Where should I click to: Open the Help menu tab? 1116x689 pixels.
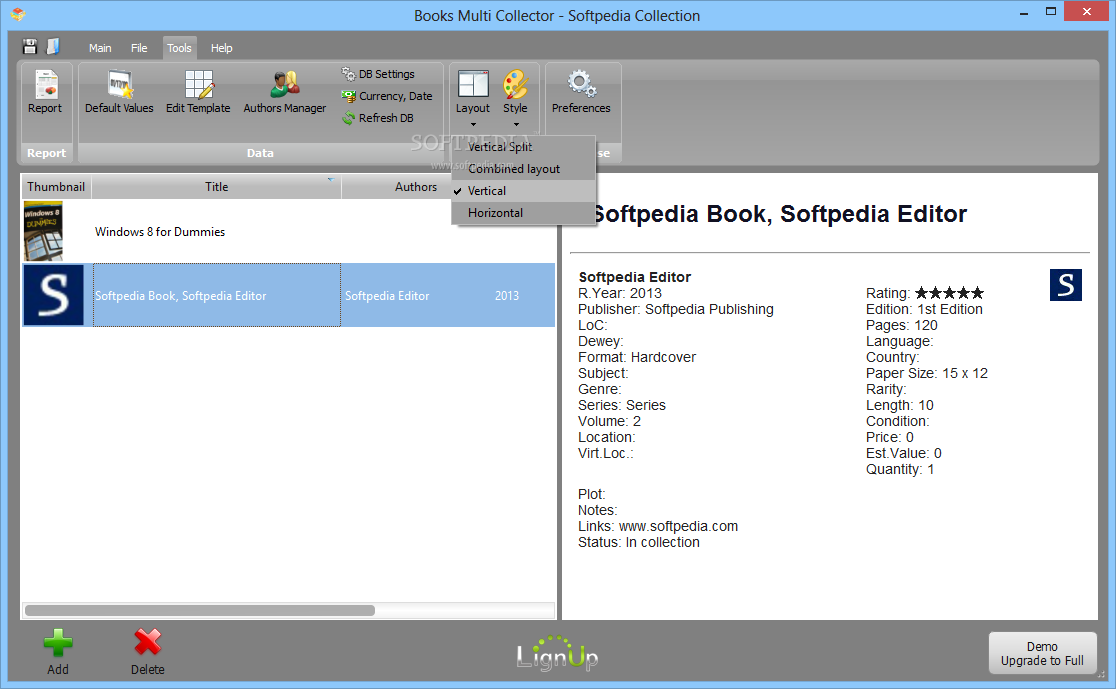point(221,48)
